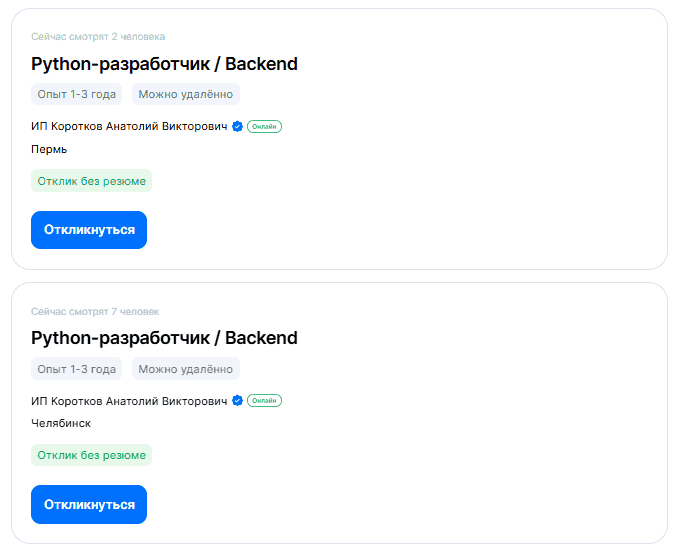
Task: Select the Опыт 1-3 года tag in the Челябинск card
Action: [76, 369]
